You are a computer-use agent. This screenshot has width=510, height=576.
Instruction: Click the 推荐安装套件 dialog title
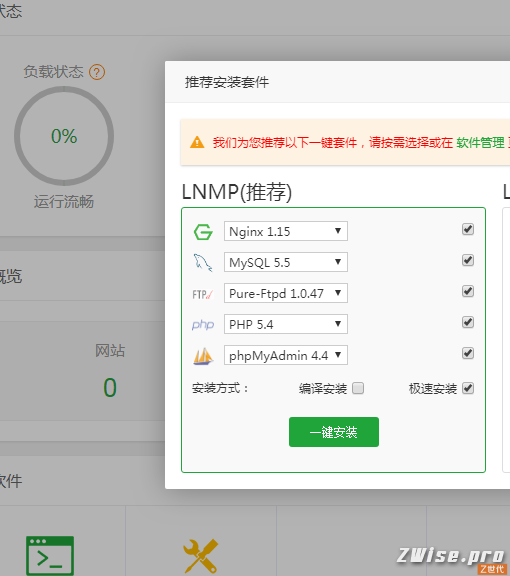(x=227, y=82)
